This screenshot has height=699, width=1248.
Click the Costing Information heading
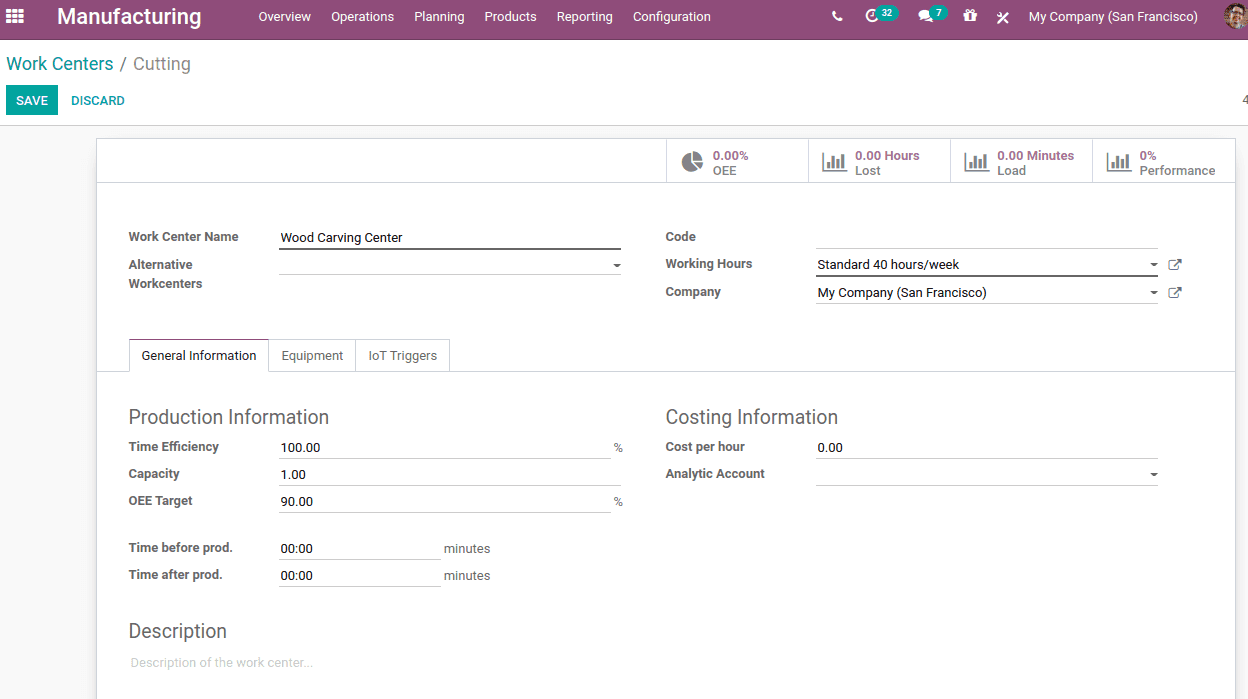point(752,417)
